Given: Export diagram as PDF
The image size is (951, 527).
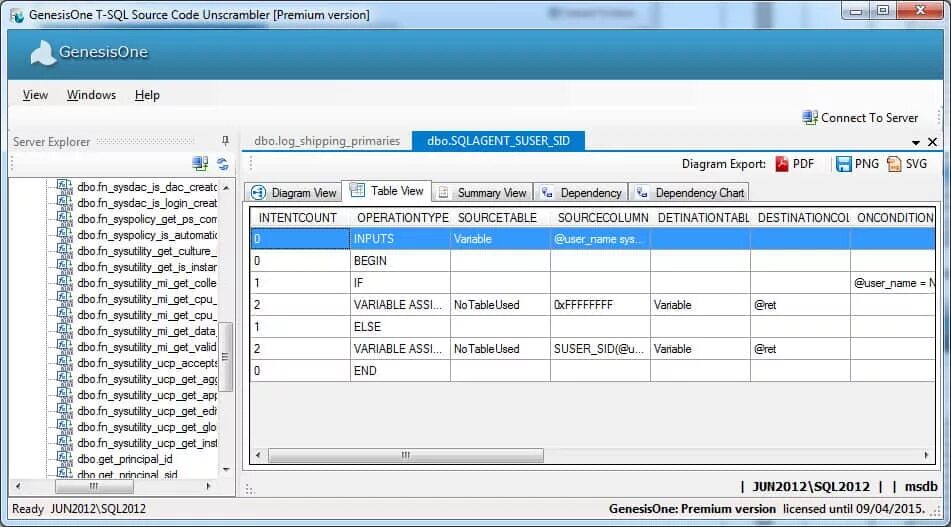Looking at the screenshot, I should [795, 164].
